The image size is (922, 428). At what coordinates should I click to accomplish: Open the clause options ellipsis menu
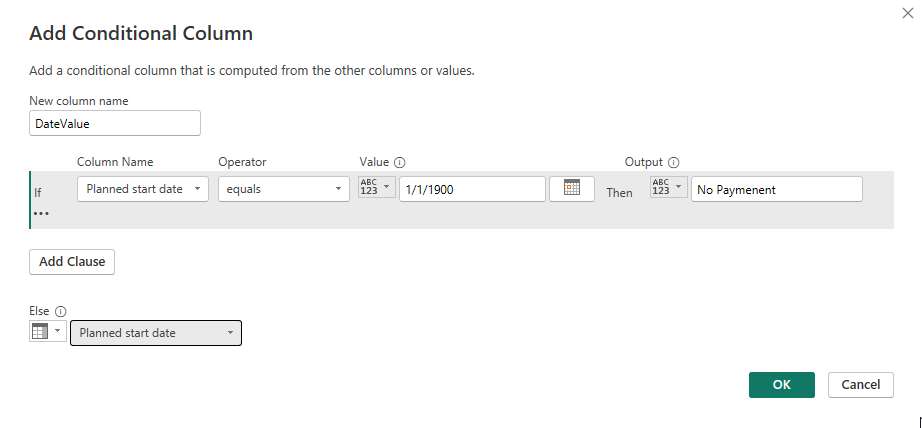(41, 213)
